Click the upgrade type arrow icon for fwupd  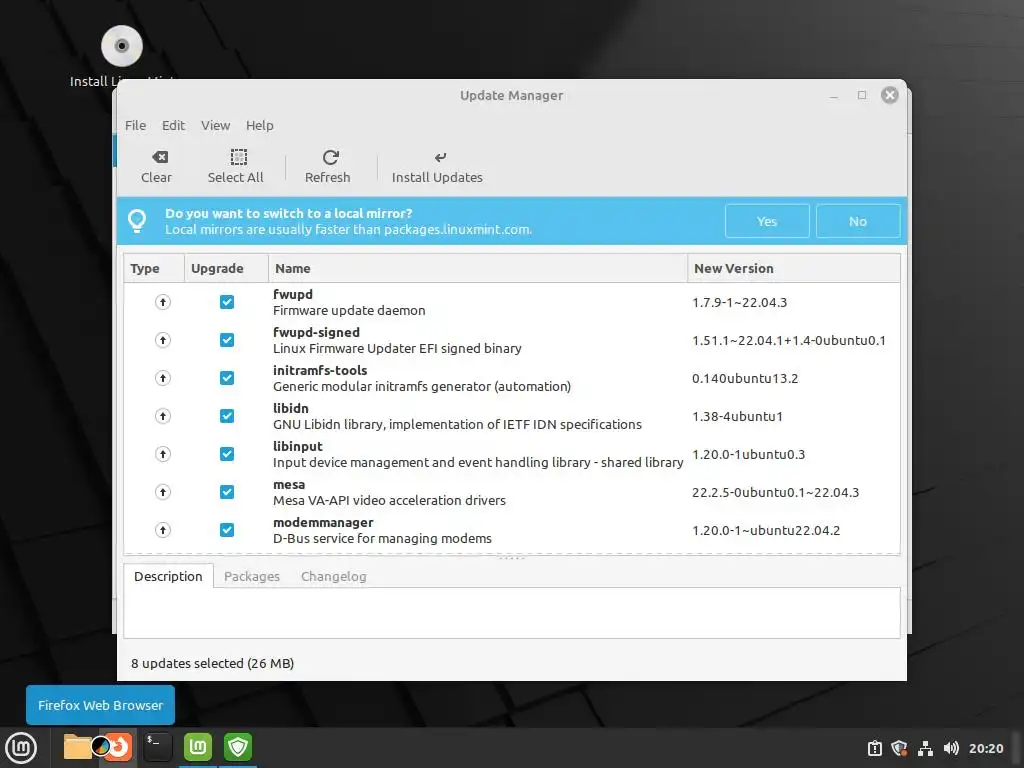point(163,302)
